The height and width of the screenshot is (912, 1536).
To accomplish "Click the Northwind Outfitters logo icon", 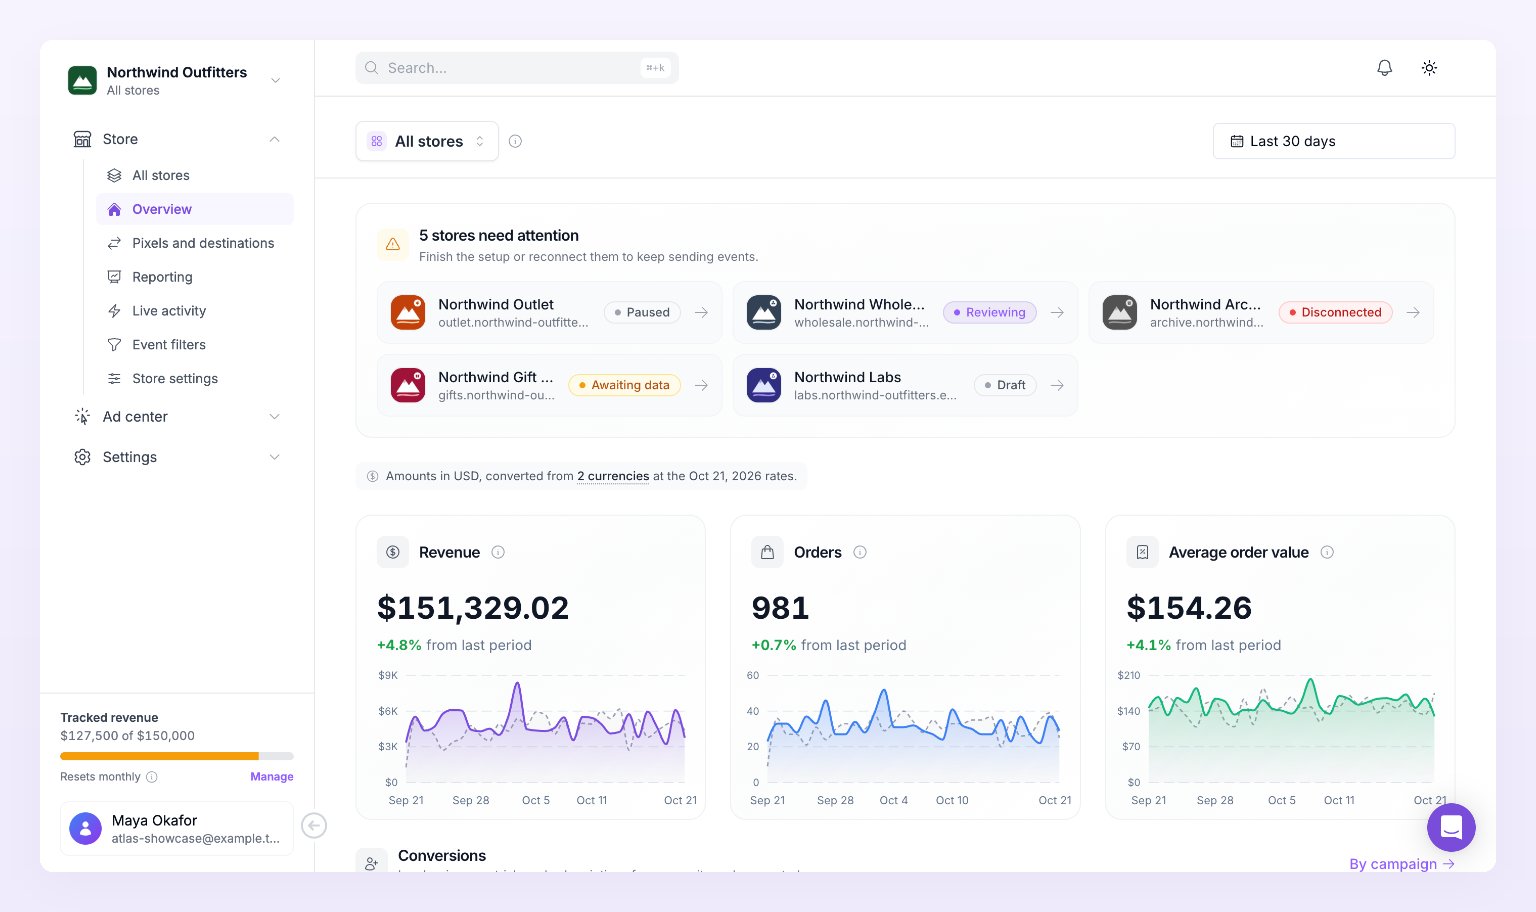I will click(x=82, y=80).
